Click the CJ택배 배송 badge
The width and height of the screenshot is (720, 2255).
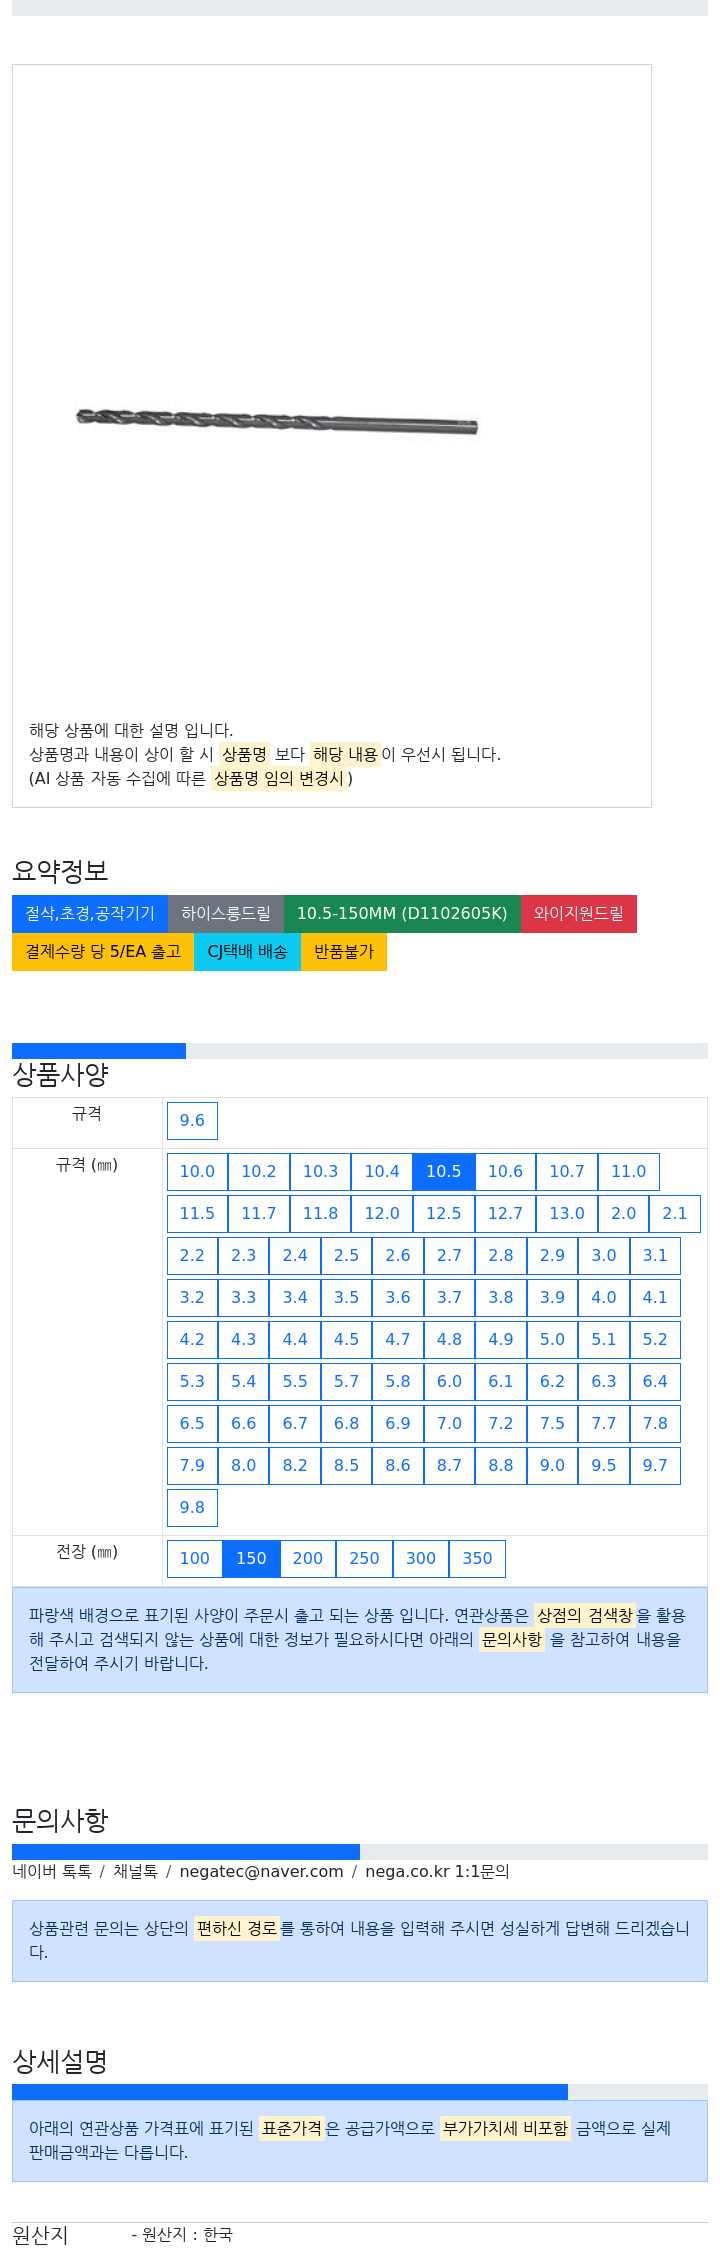pos(247,951)
